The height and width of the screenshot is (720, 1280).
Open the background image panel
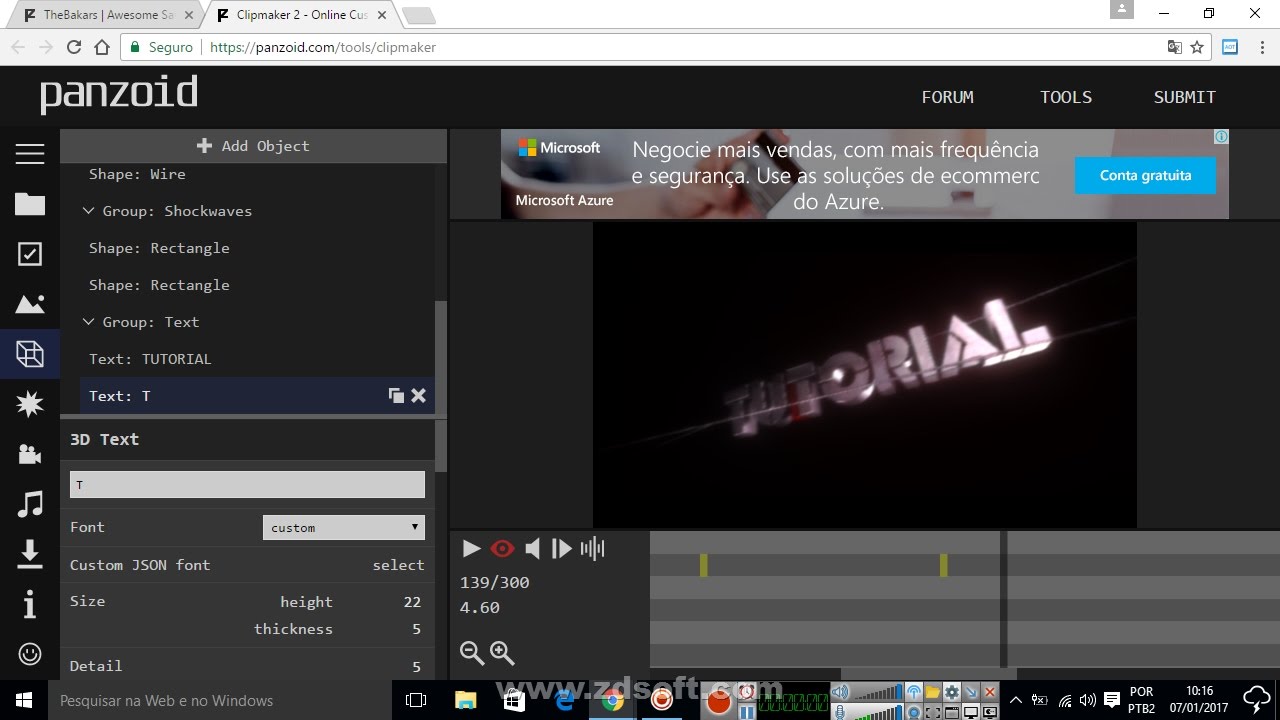[30, 304]
